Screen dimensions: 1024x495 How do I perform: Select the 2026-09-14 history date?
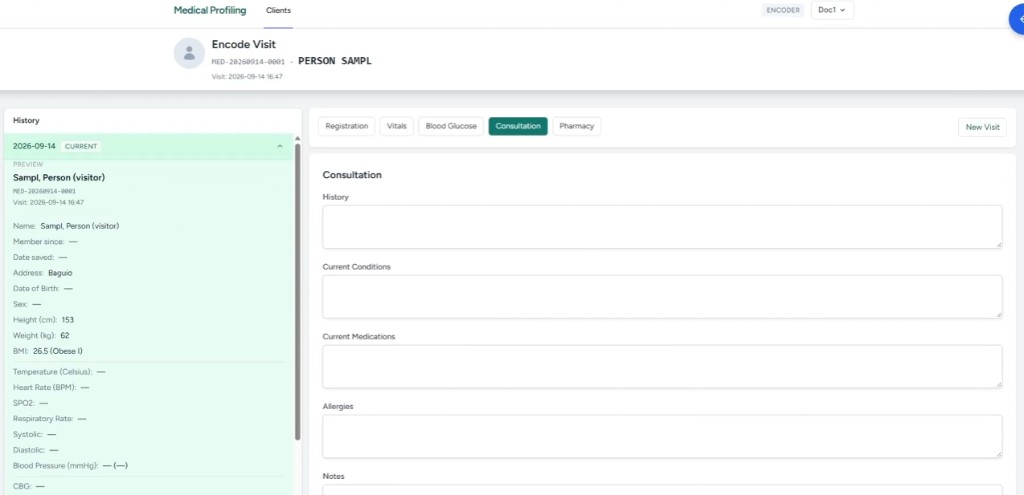click(34, 146)
